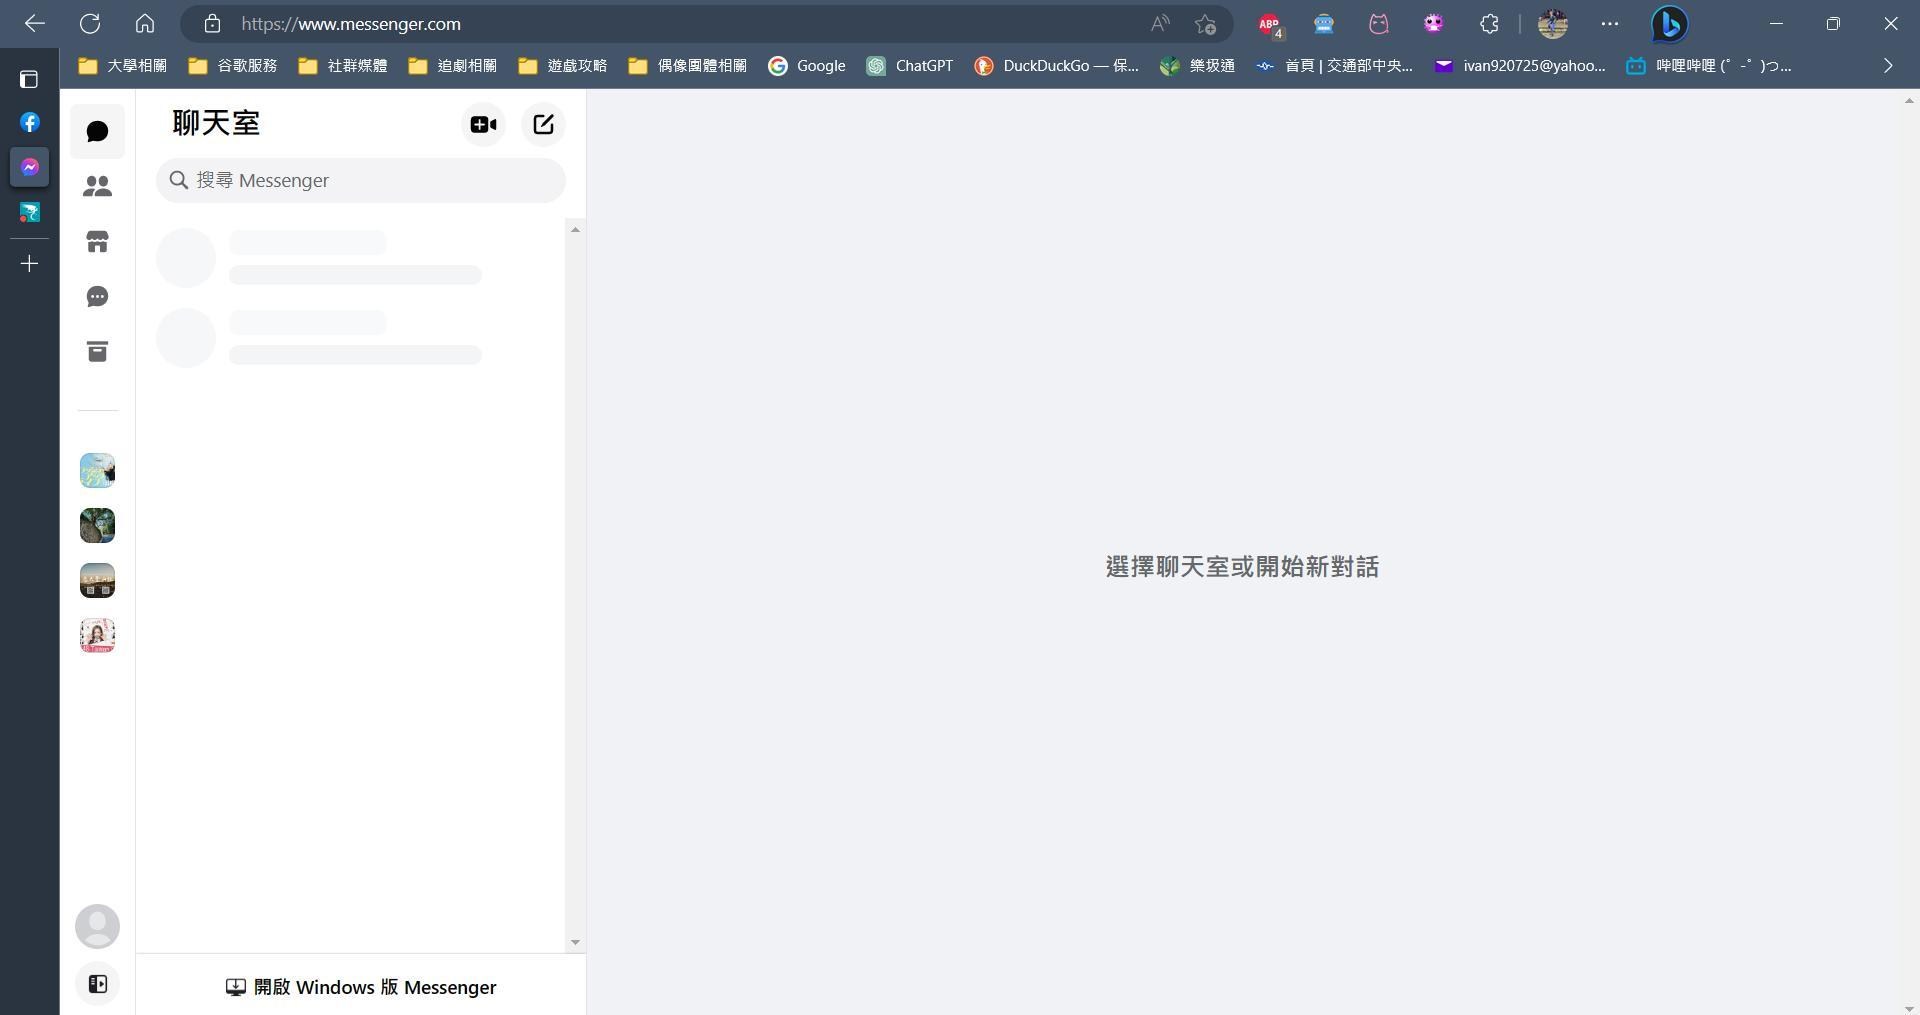Compose a new message
Image resolution: width=1920 pixels, height=1015 pixels.
(x=543, y=124)
